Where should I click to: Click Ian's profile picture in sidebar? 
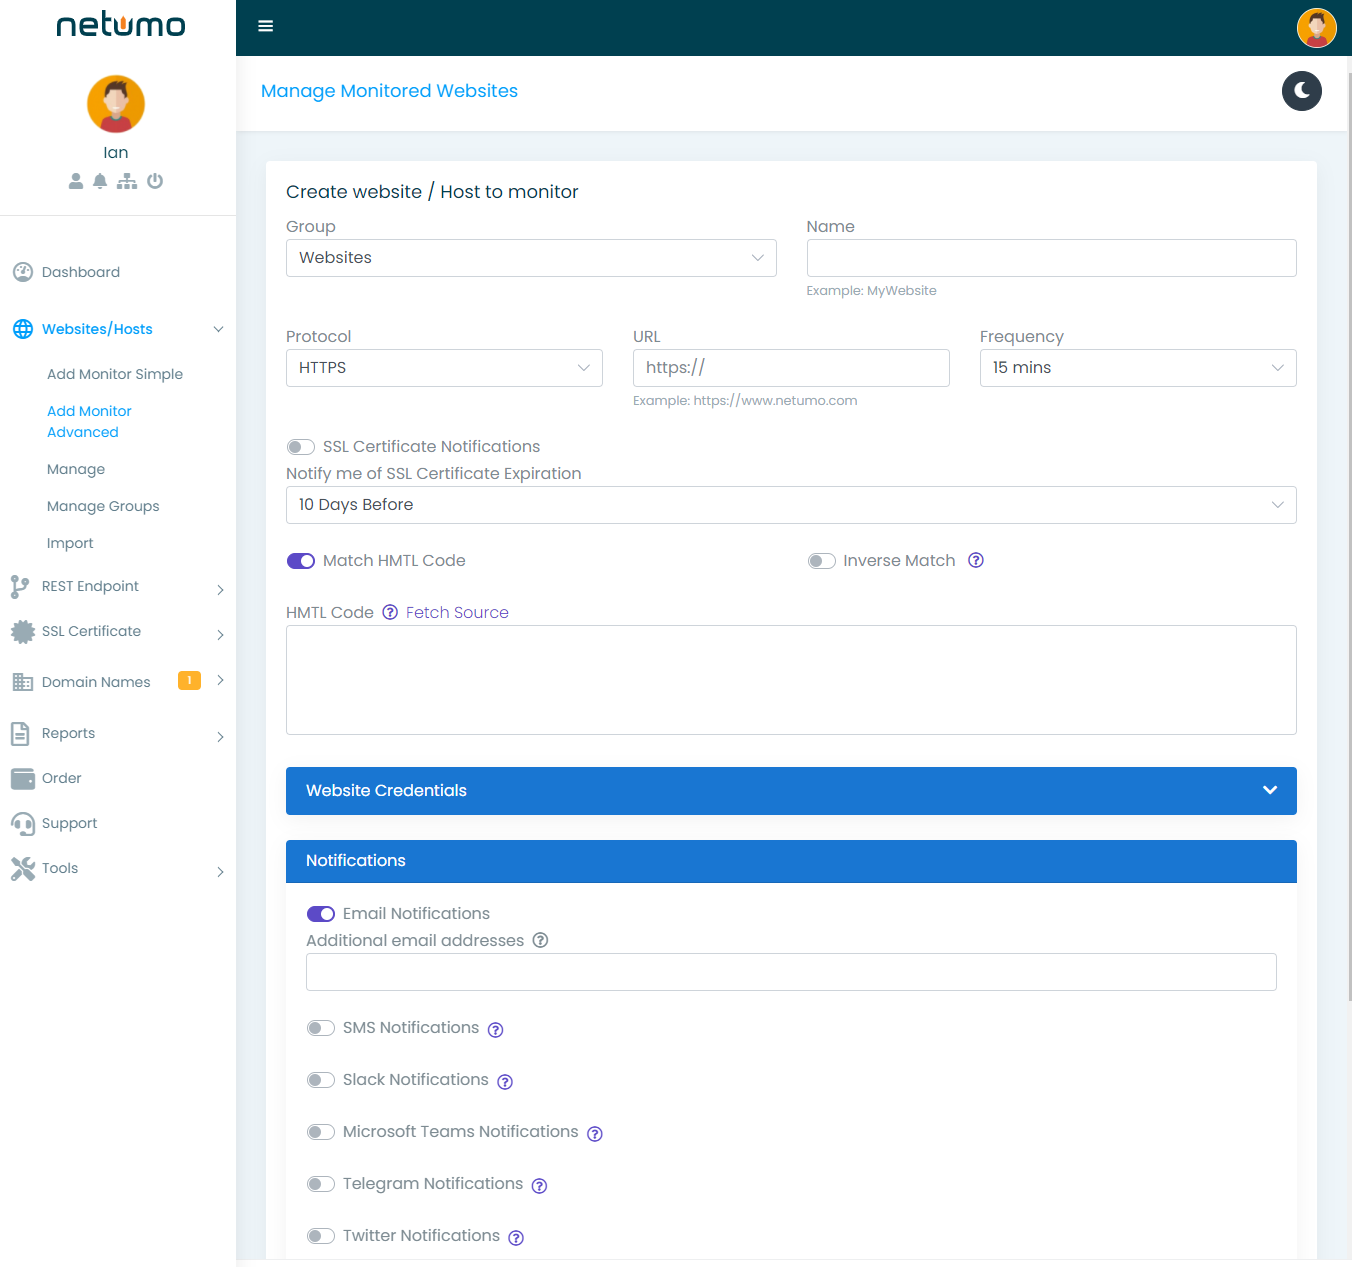pos(116,104)
